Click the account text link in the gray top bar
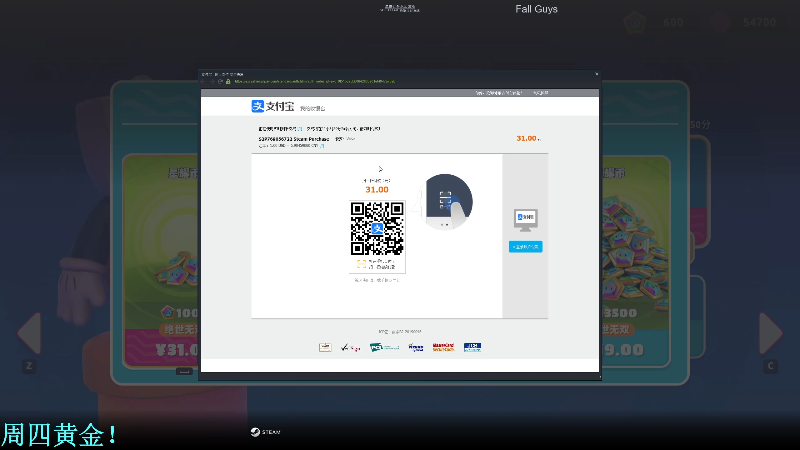This screenshot has height=450, width=800. 499,93
